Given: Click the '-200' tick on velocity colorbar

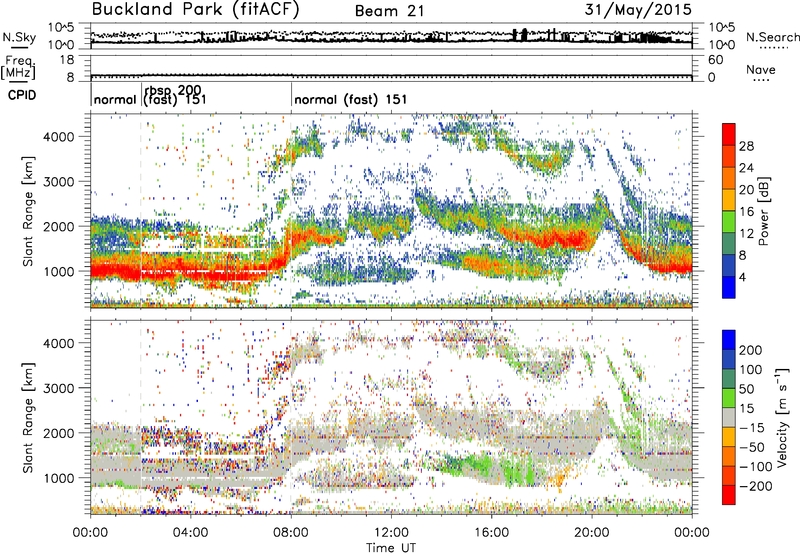Looking at the screenshot, I should tap(755, 486).
